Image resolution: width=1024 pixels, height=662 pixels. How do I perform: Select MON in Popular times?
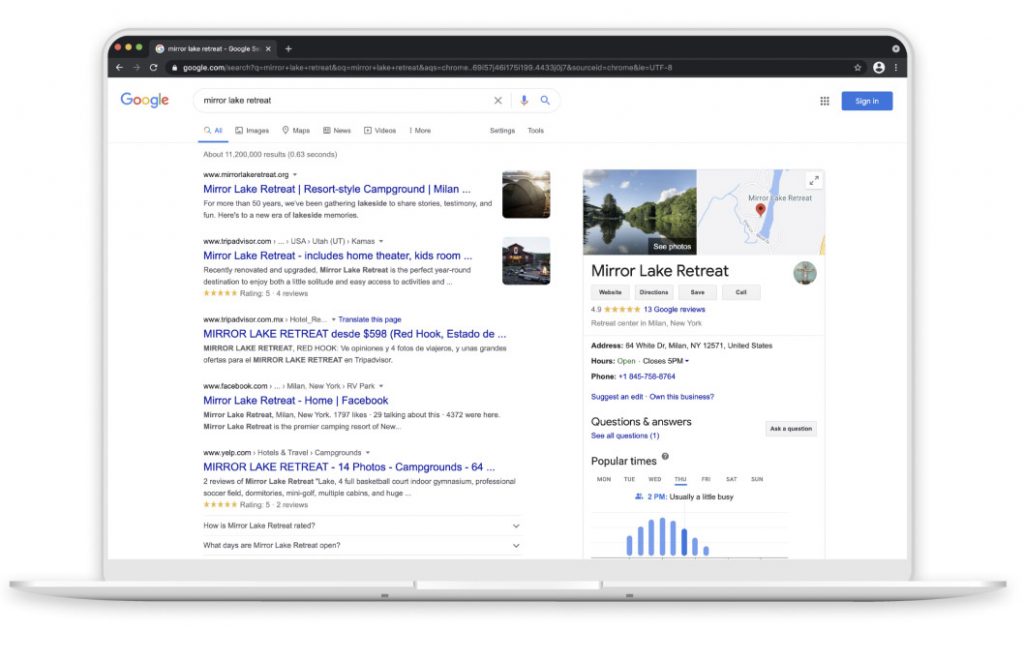[x=604, y=480]
